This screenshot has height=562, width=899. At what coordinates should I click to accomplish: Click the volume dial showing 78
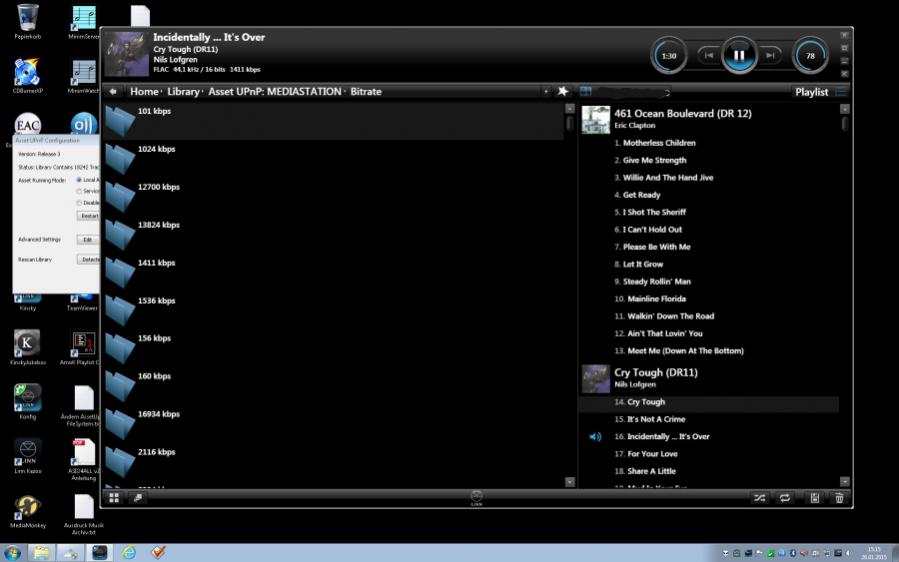pos(810,56)
